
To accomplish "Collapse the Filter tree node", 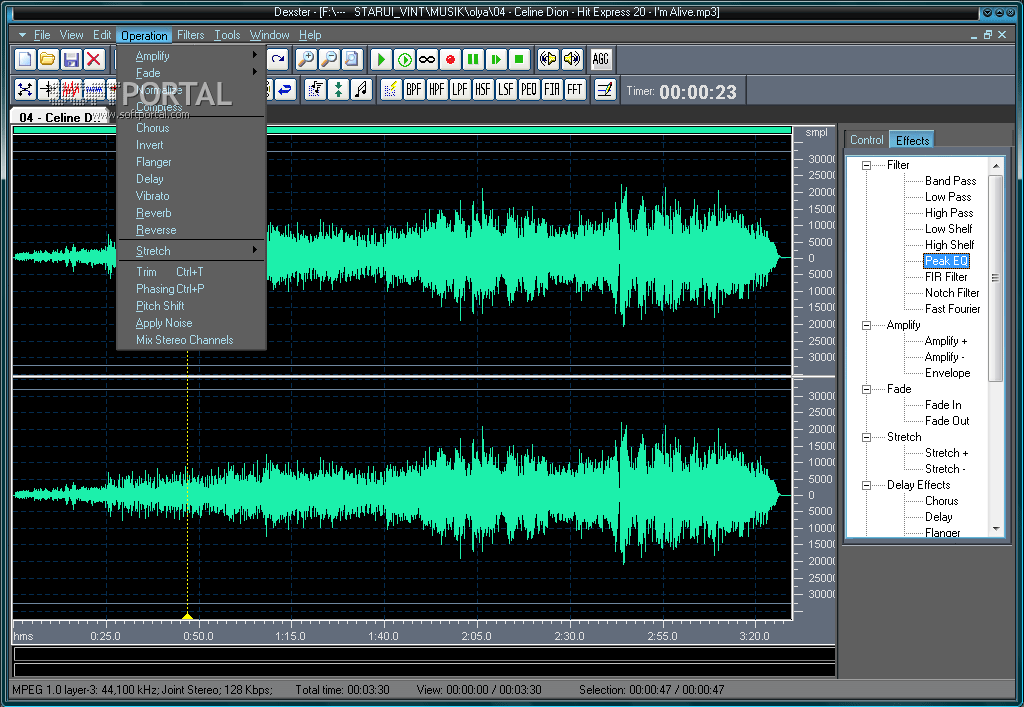I will 866,165.
